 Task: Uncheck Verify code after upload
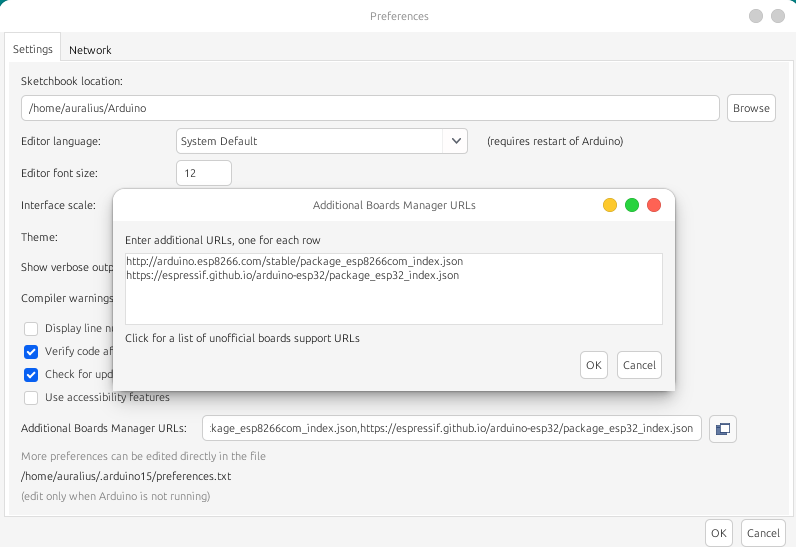tap(32, 351)
